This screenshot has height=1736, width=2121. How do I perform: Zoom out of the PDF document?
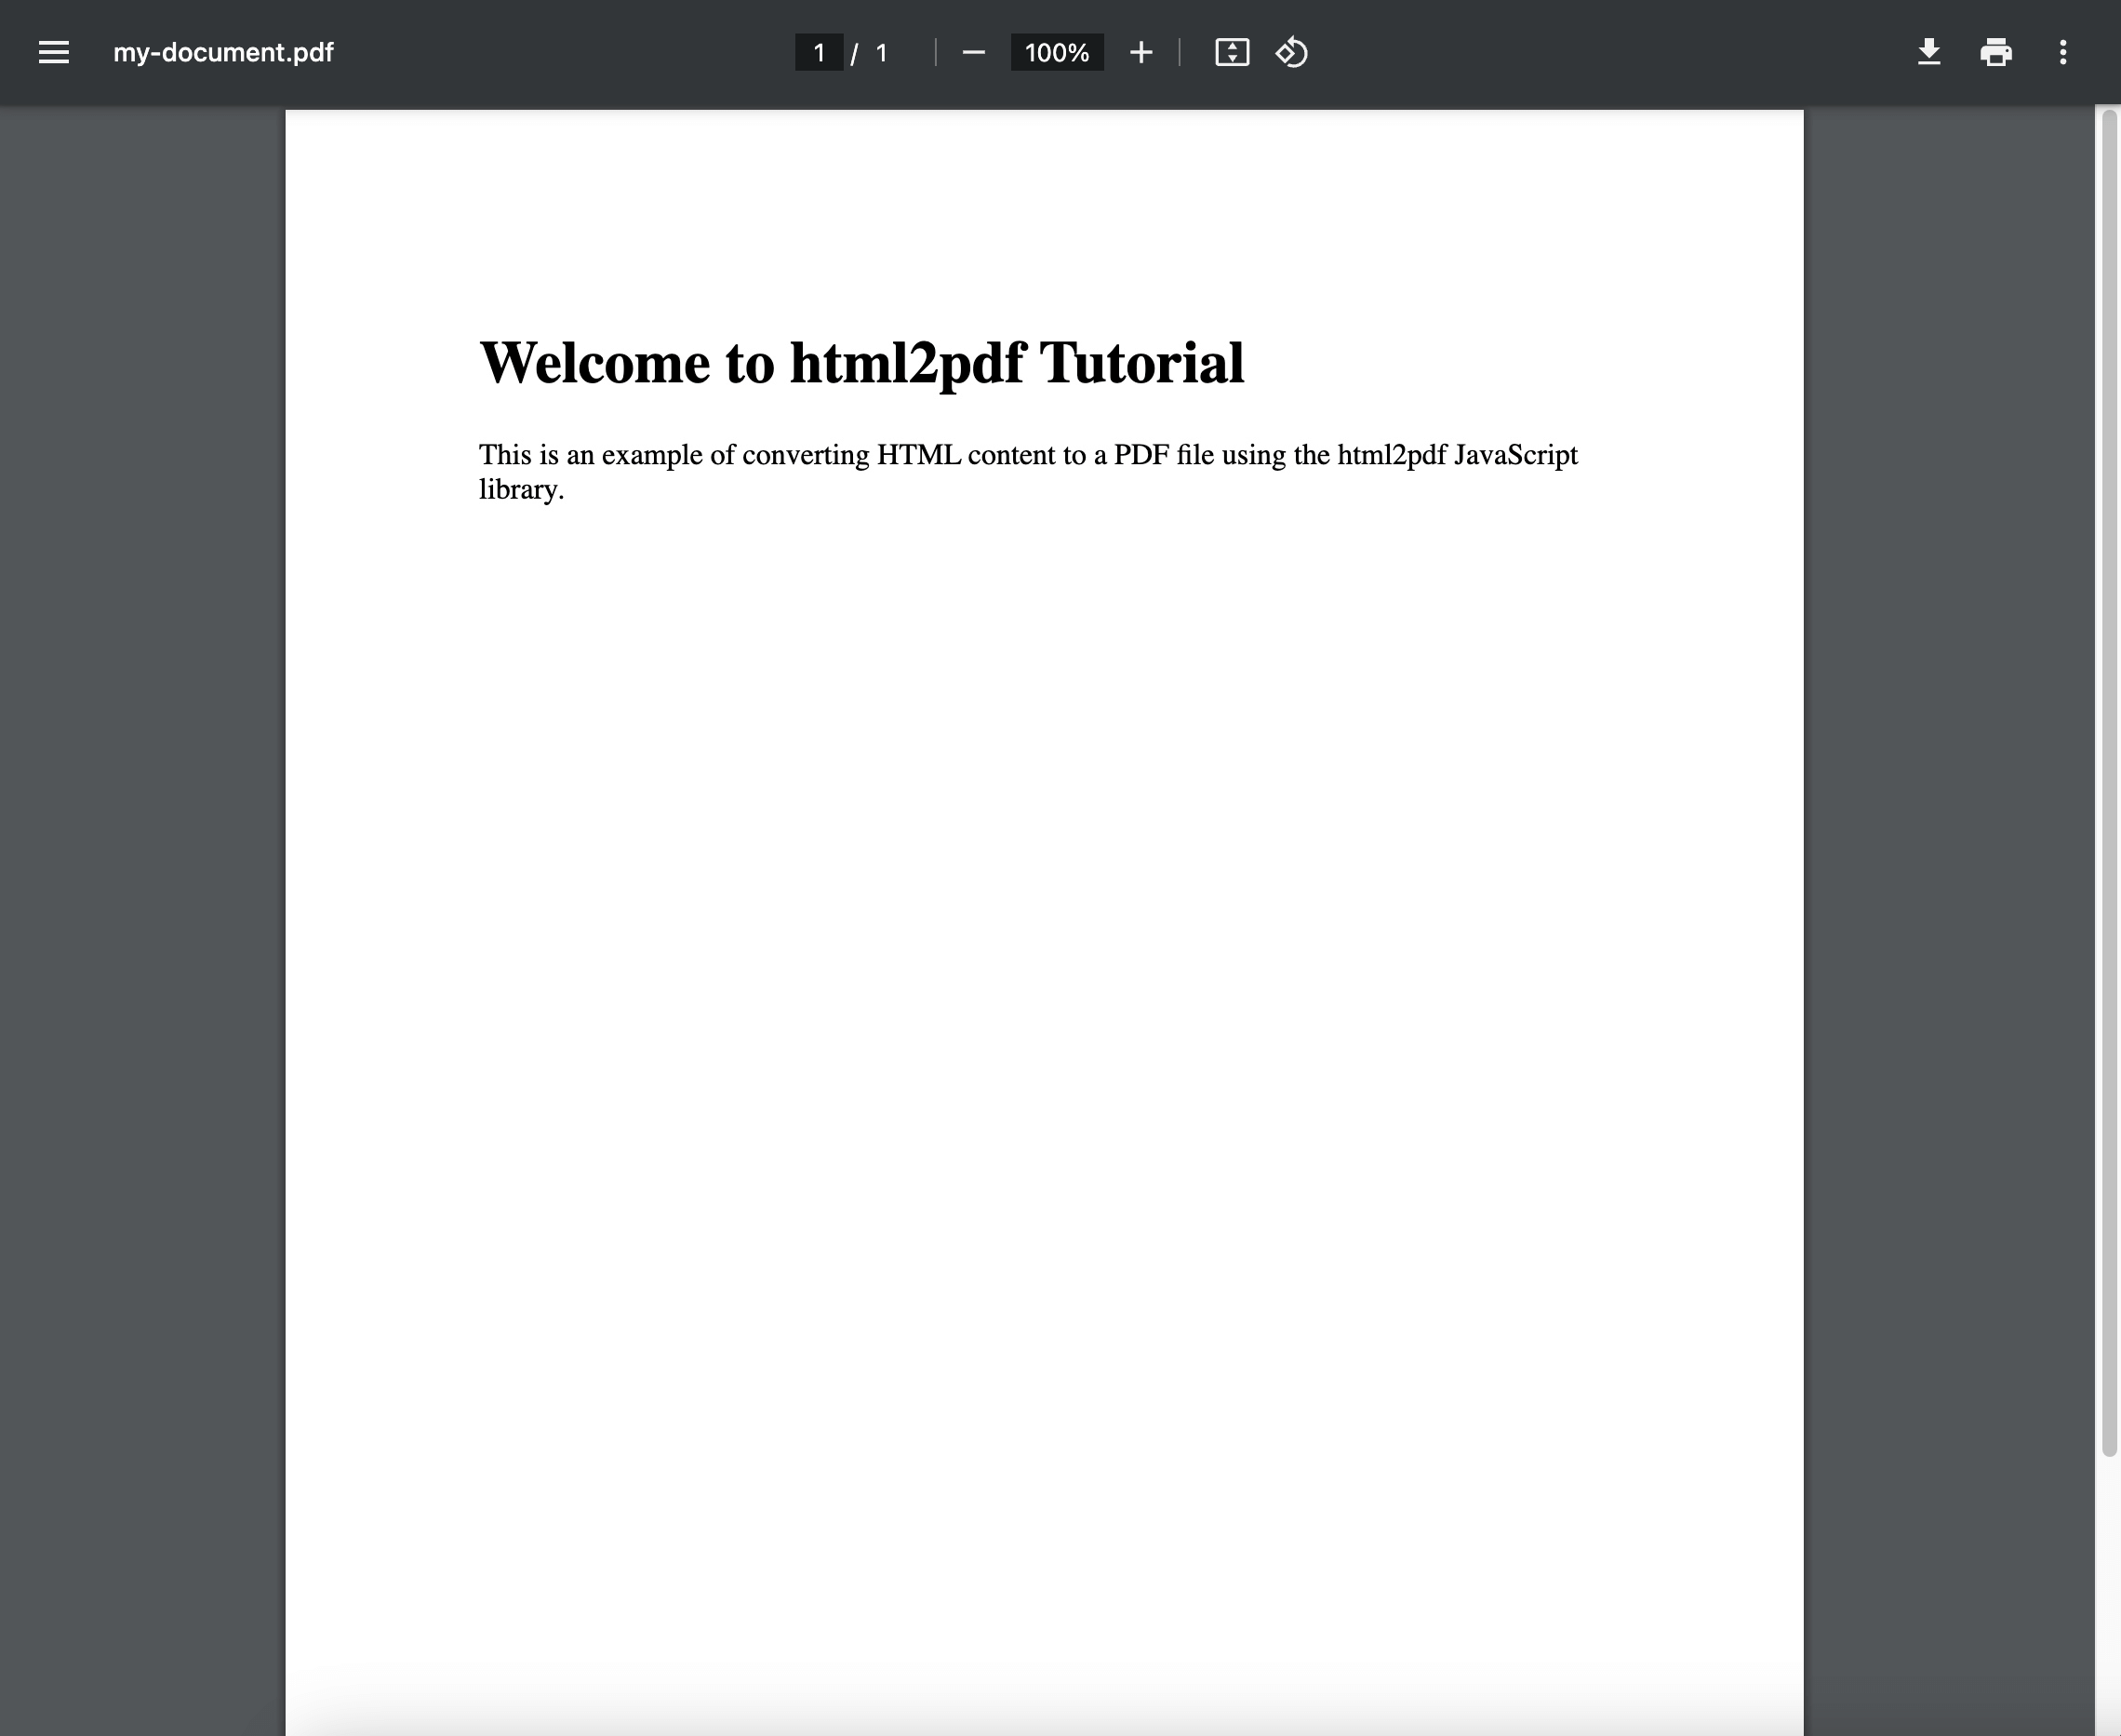[973, 52]
